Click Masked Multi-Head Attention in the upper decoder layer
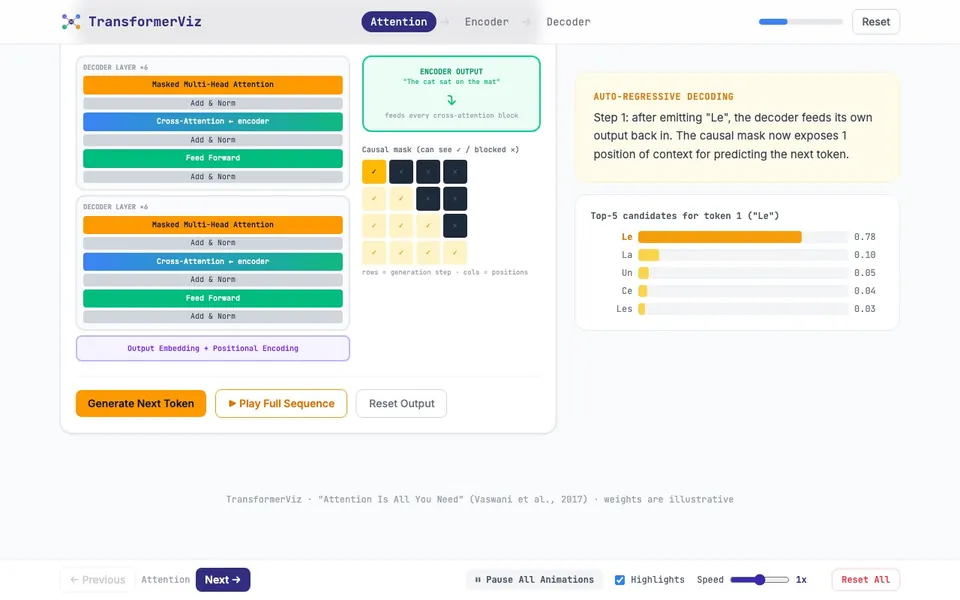 pyautogui.click(x=213, y=84)
